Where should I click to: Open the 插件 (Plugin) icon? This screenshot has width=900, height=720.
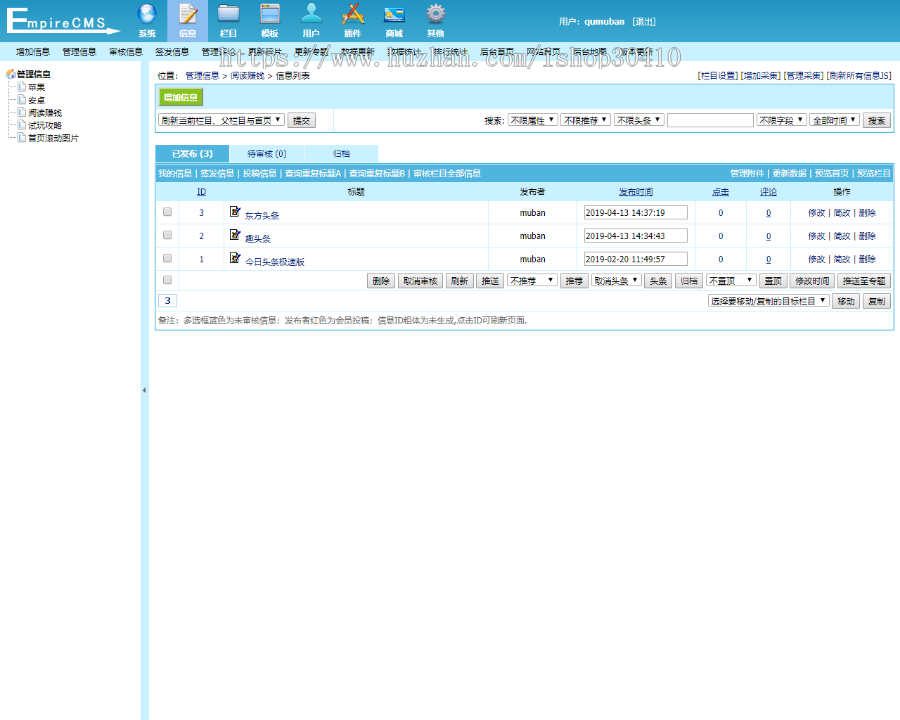pos(352,15)
